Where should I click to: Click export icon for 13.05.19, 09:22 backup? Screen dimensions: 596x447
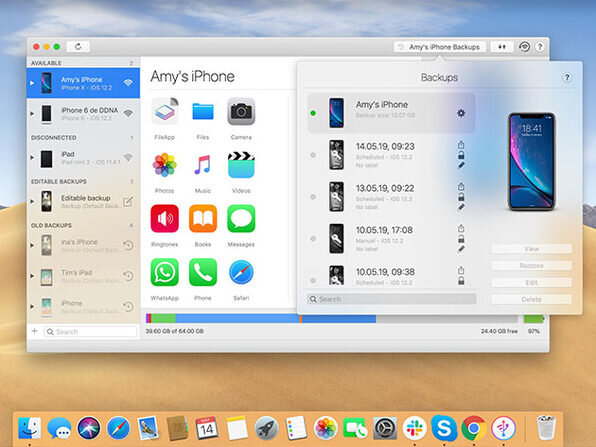pos(461,187)
